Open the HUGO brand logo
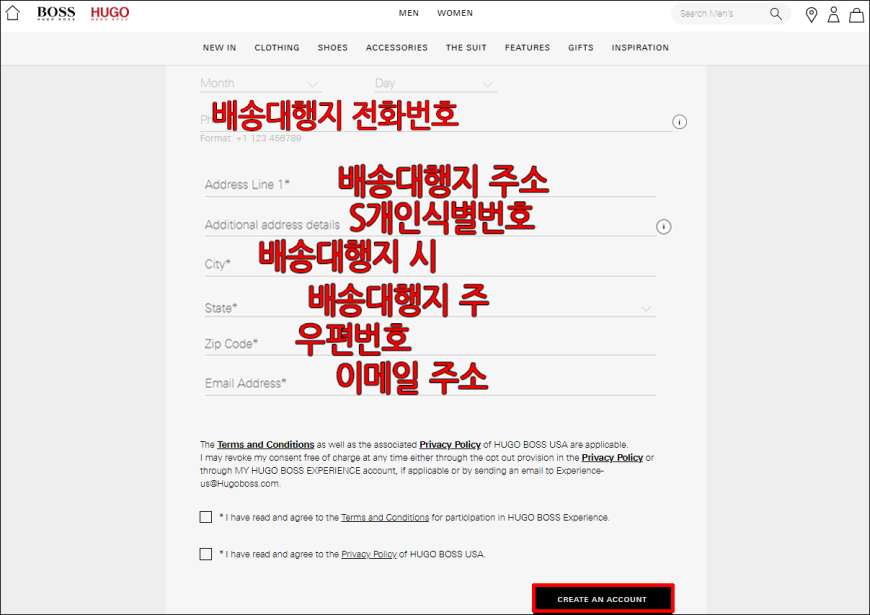 pyautogui.click(x=110, y=13)
